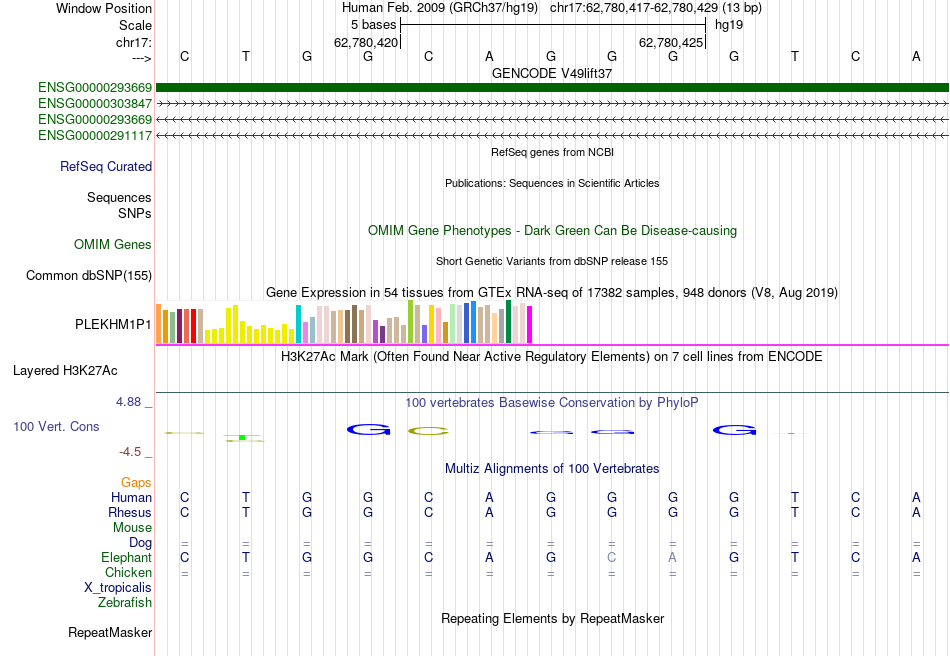Click the magenta bar in the GTEx chart
The image size is (950, 656).
[x=530, y=325]
